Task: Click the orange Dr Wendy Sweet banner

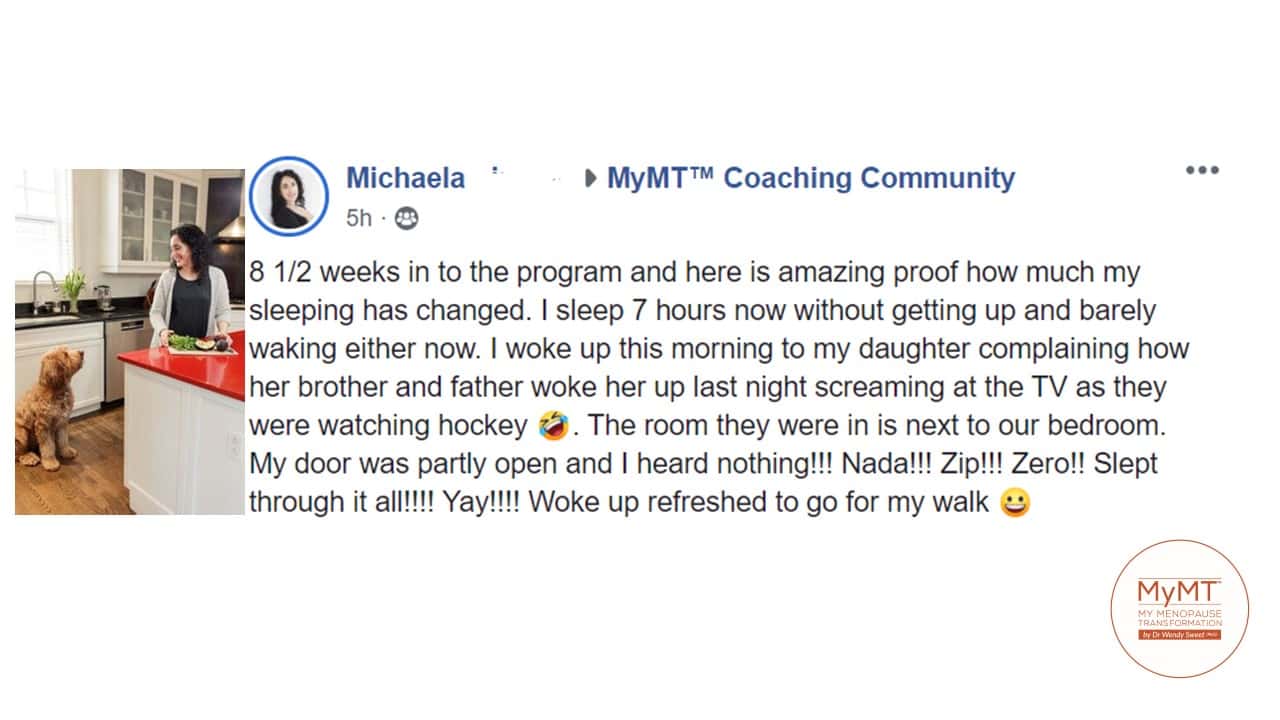Action: pyautogui.click(x=1180, y=635)
